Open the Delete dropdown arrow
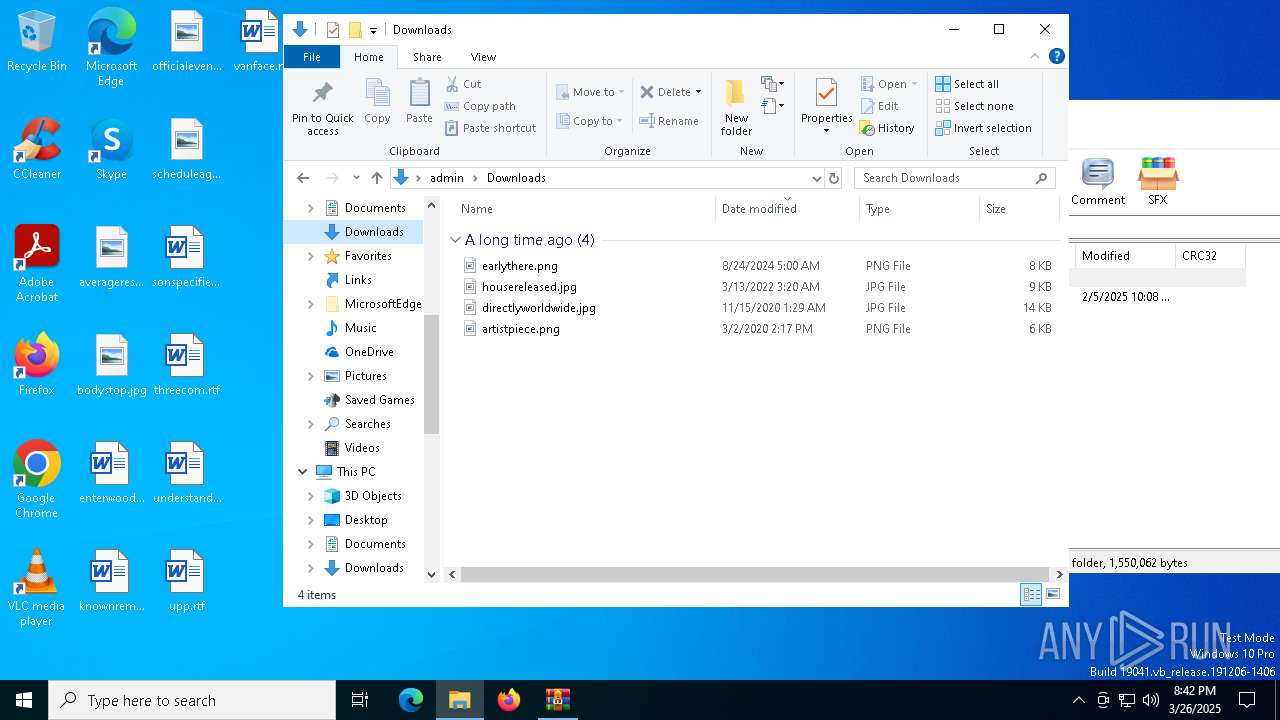Screen dimensions: 1280x720 [698, 92]
